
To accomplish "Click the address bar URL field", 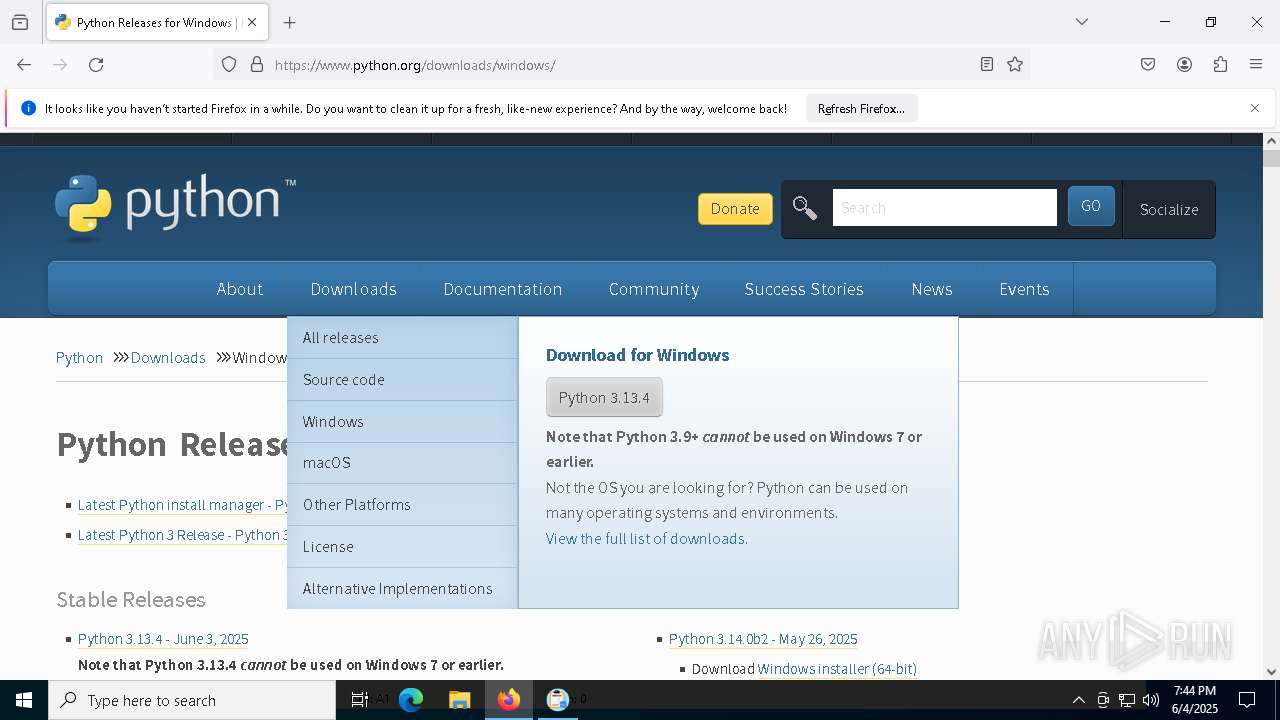I will [620, 65].
